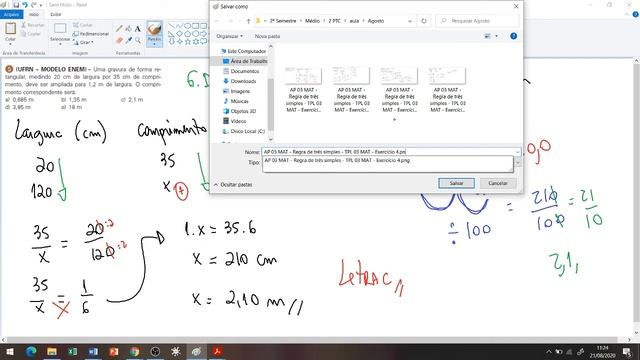Collapse folders with Ocultar pastas
The height and width of the screenshot is (360, 640).
(x=233, y=184)
